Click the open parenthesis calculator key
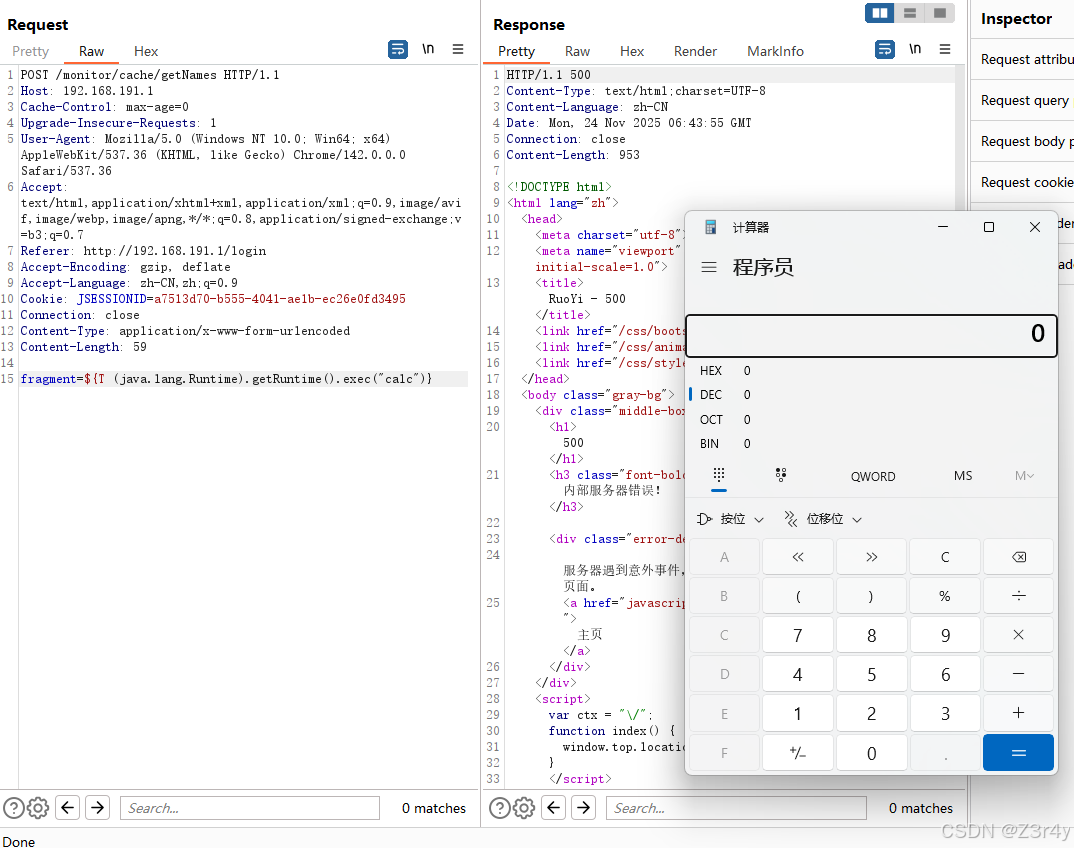This screenshot has width=1074, height=848. click(798, 596)
